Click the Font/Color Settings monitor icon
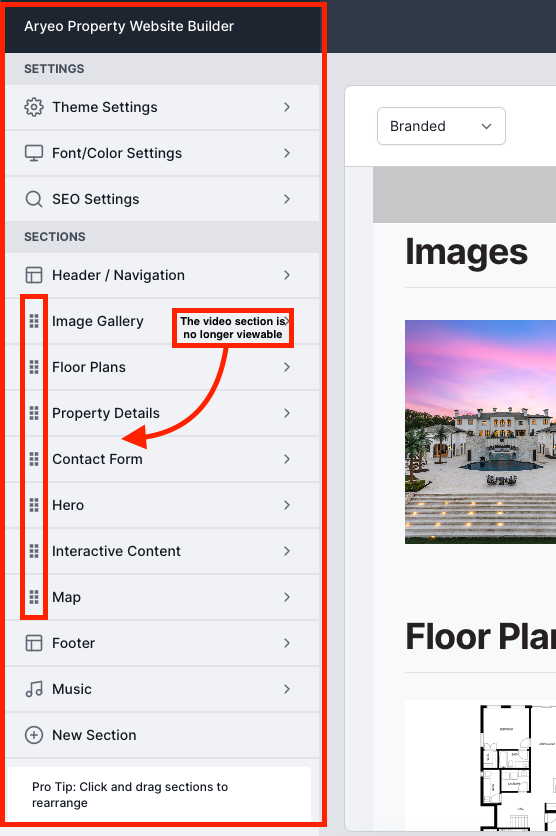The width and height of the screenshot is (556, 836). (x=34, y=153)
